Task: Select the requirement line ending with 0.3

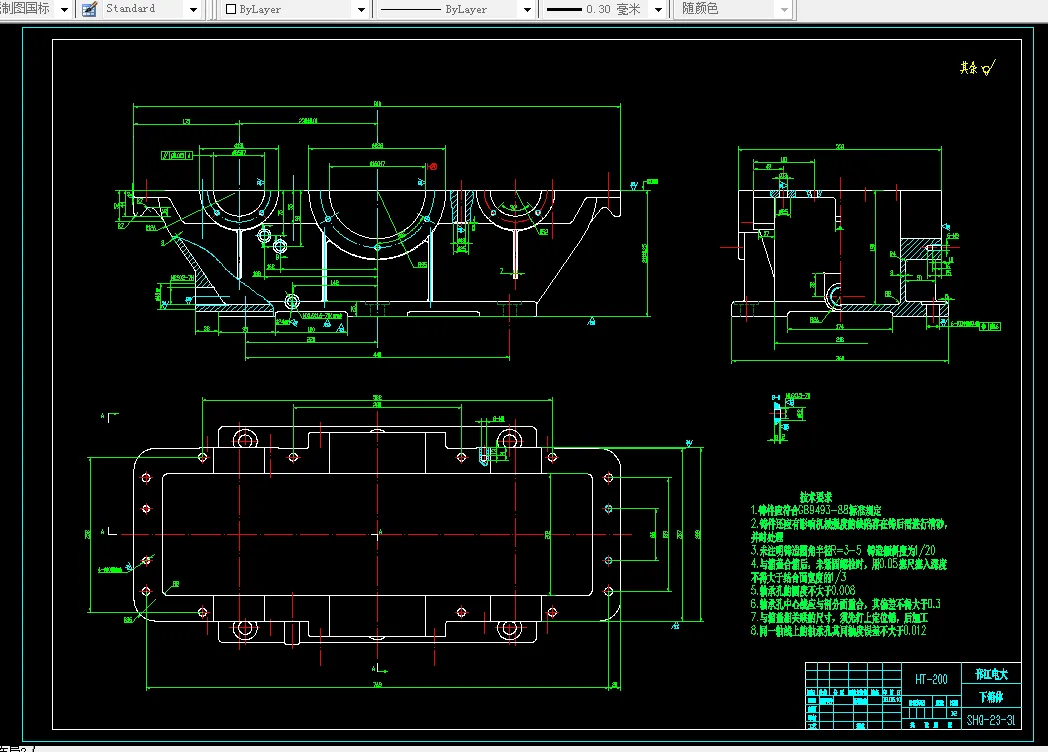Action: (x=845, y=604)
